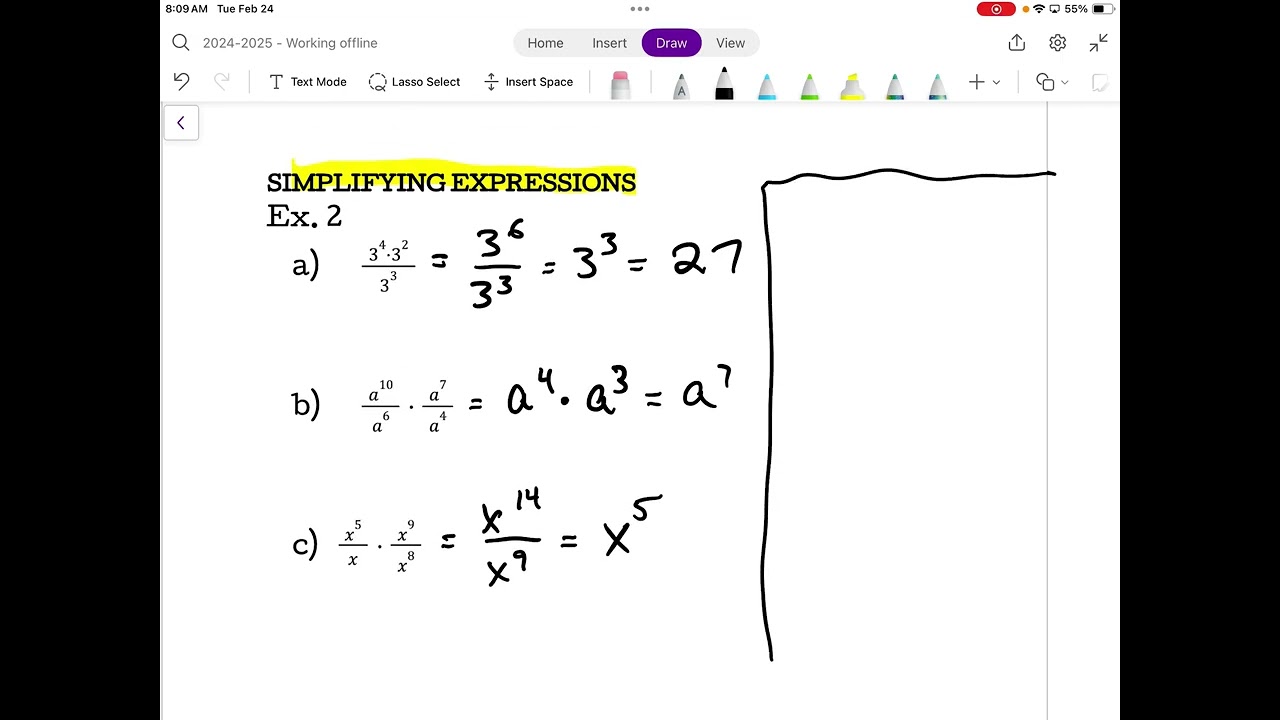The width and height of the screenshot is (1280, 720).
Task: Select the pink eraser tool
Action: tap(620, 84)
